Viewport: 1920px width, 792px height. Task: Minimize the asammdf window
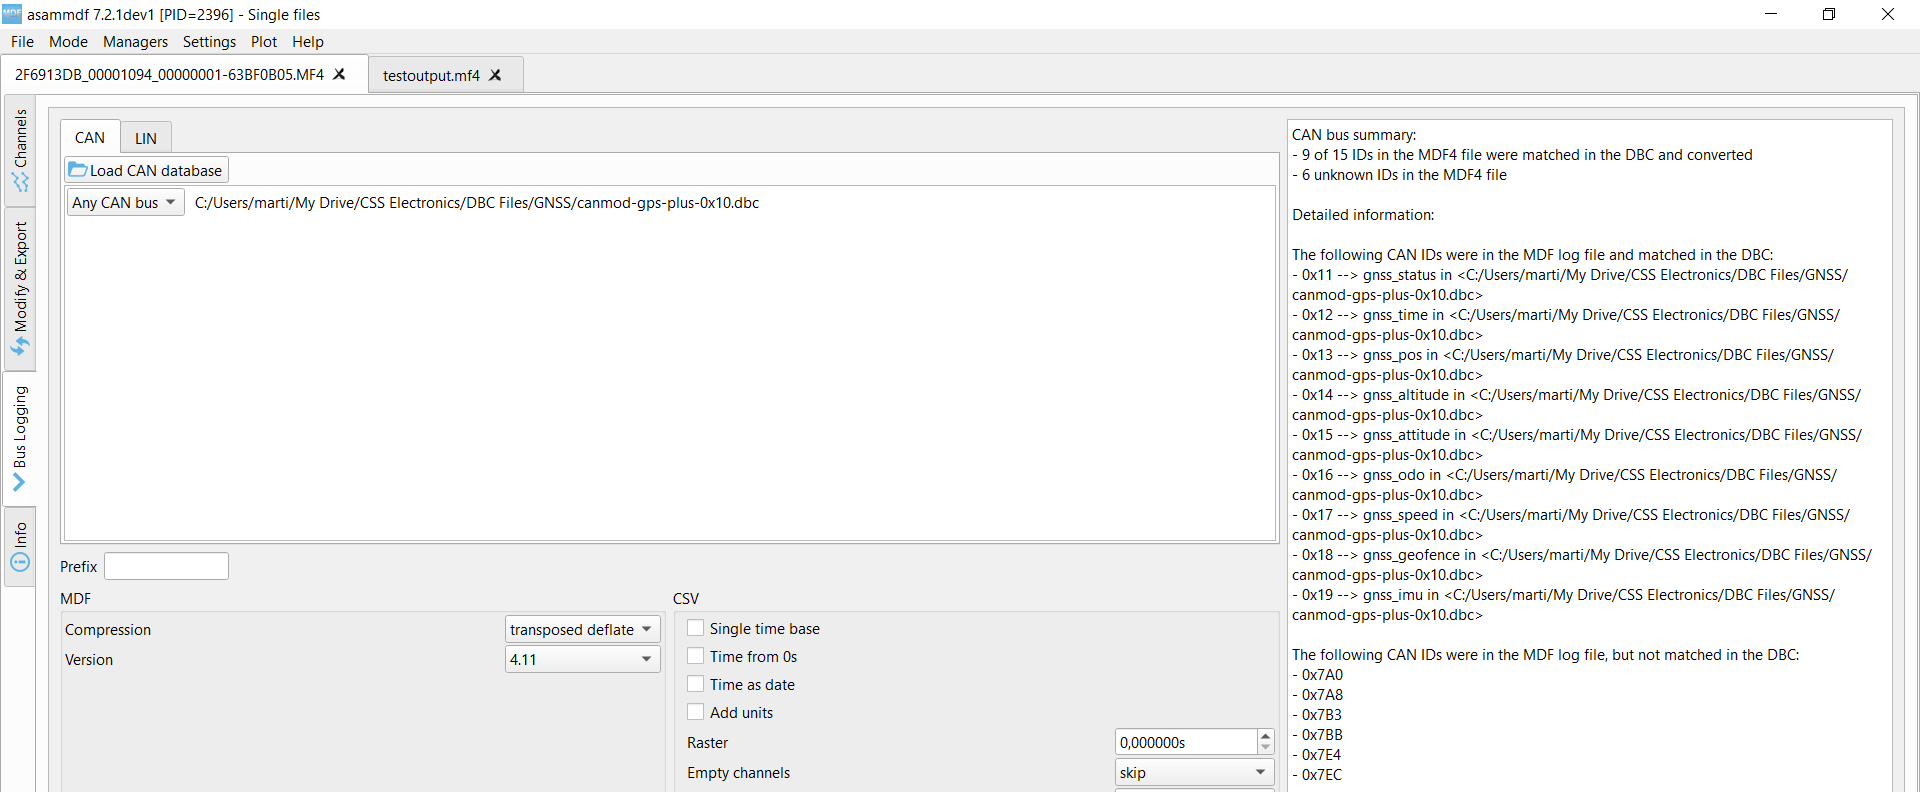(x=1771, y=14)
